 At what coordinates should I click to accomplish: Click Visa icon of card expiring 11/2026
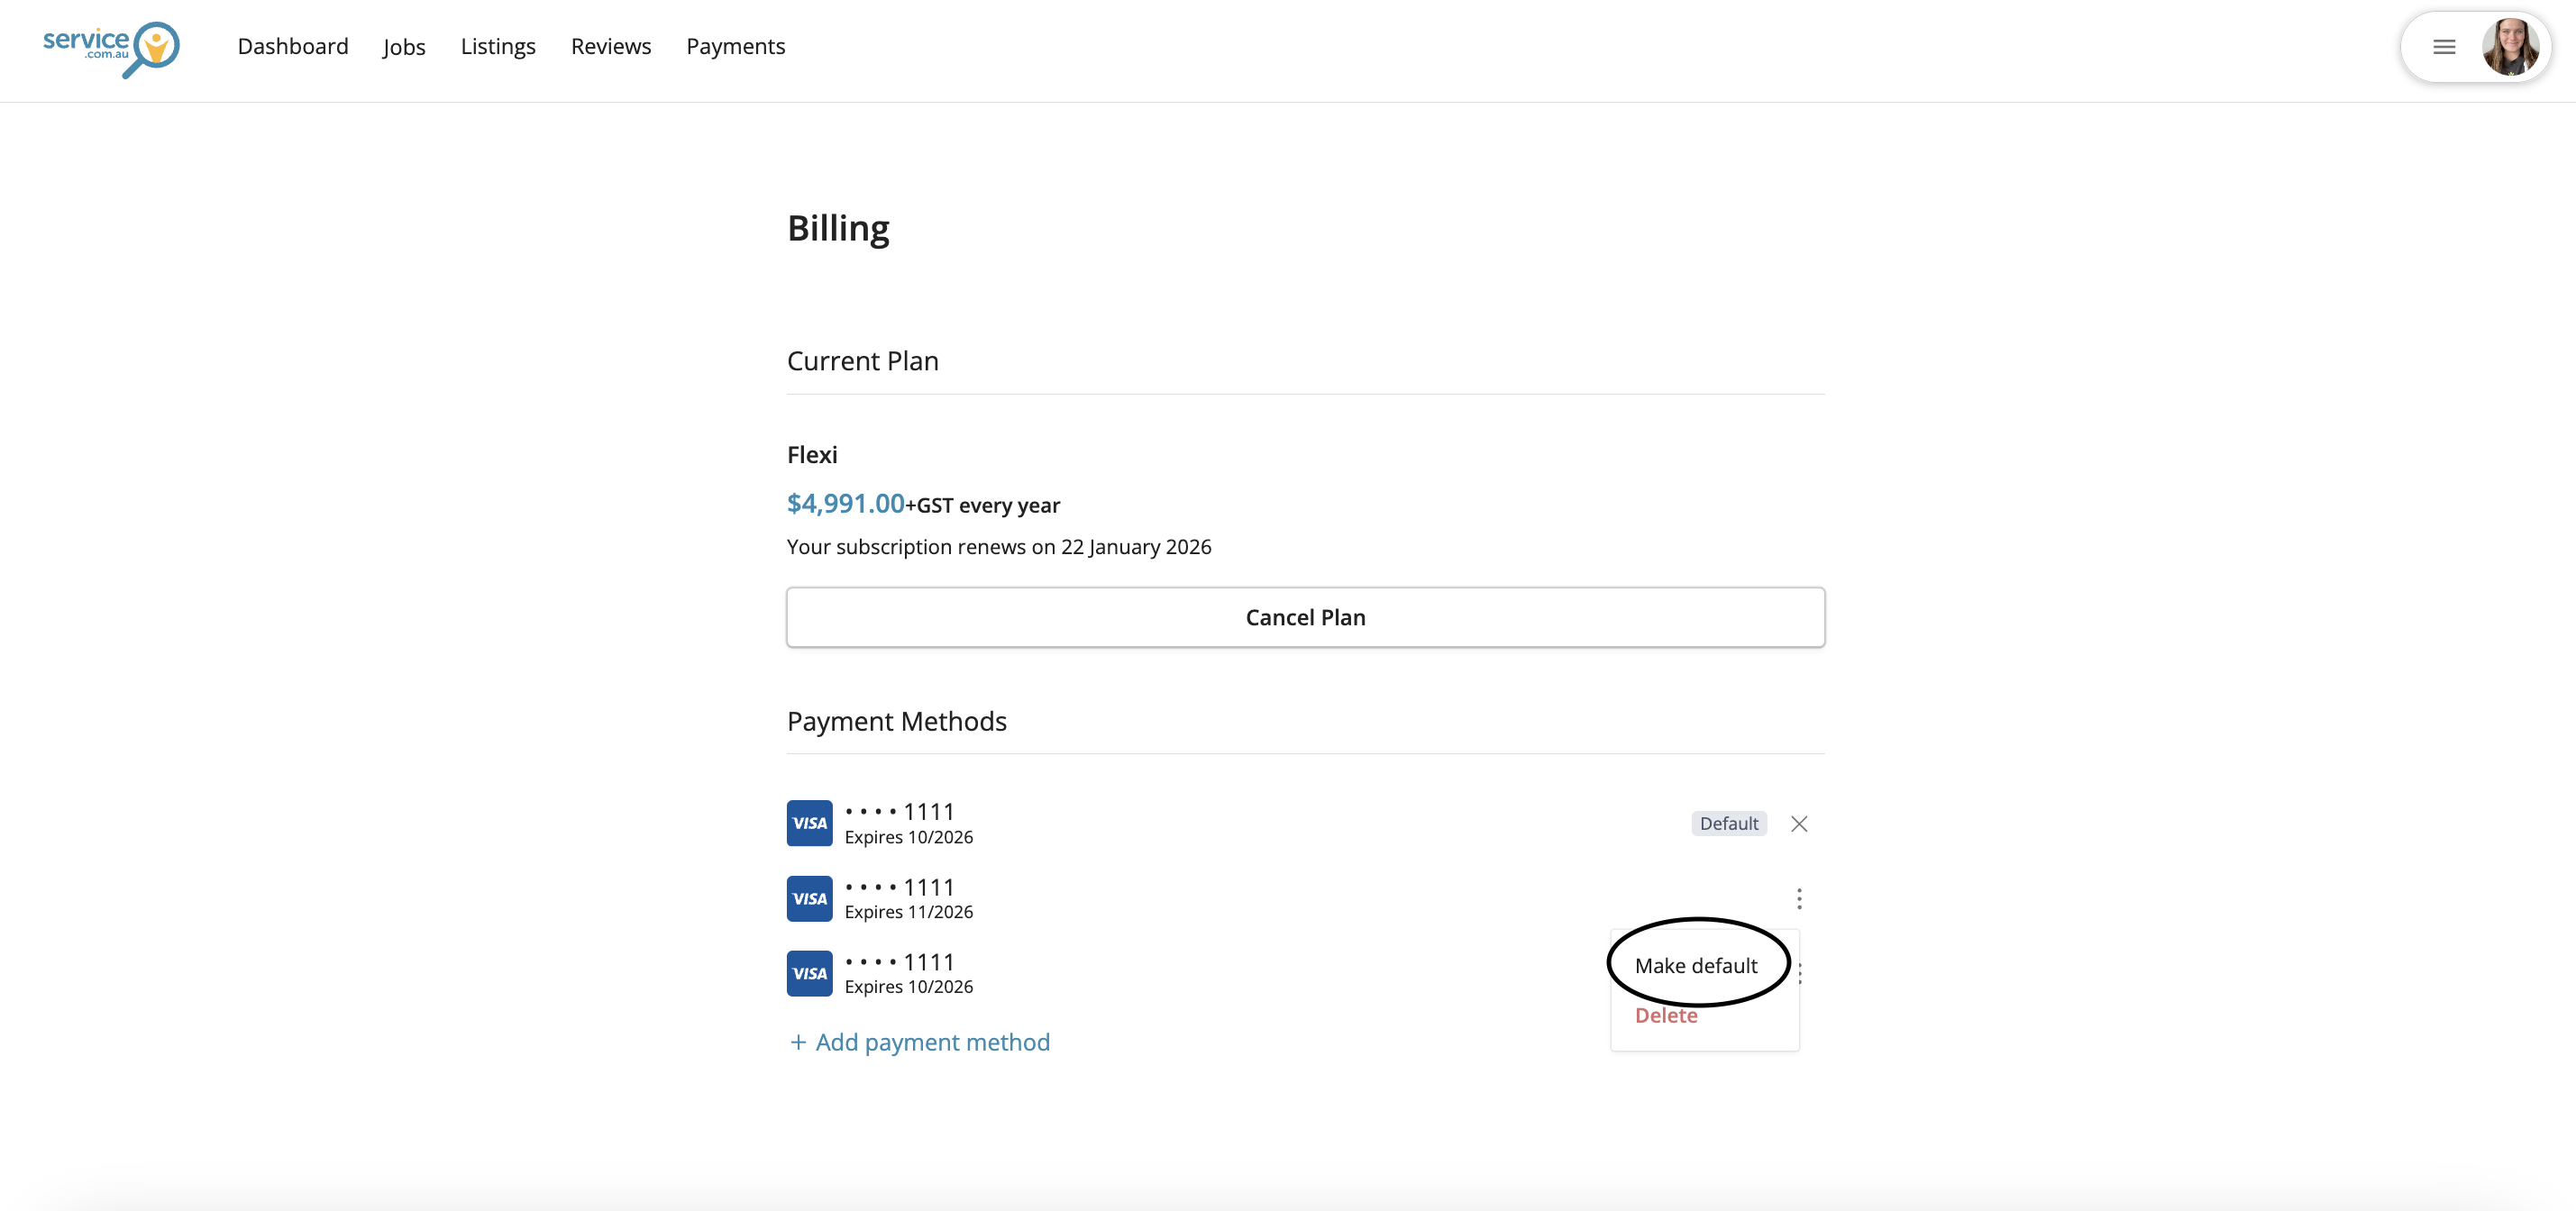(x=809, y=899)
